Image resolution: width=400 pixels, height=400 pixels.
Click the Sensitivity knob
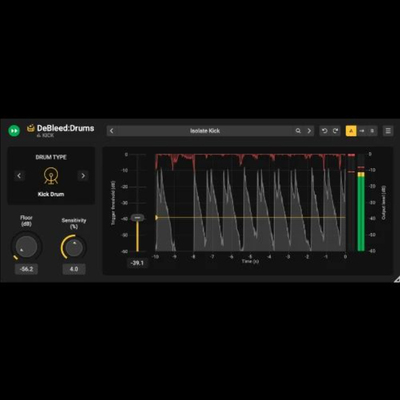pos(74,247)
